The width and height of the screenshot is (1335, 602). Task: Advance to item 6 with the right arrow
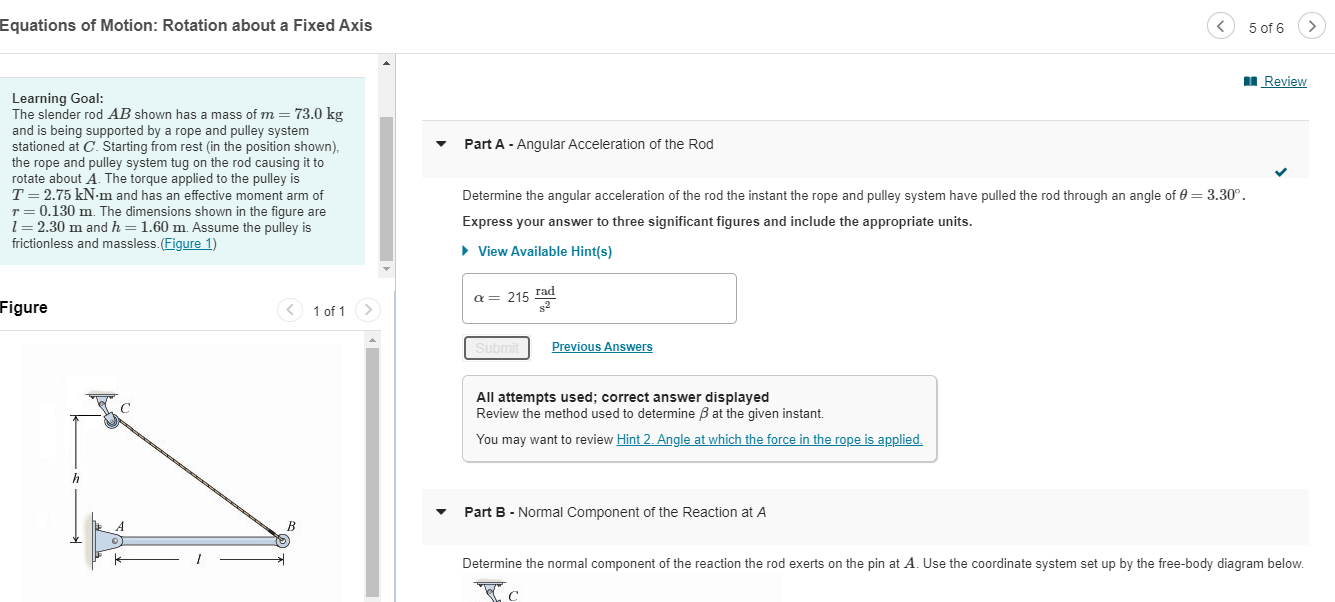tap(1311, 25)
